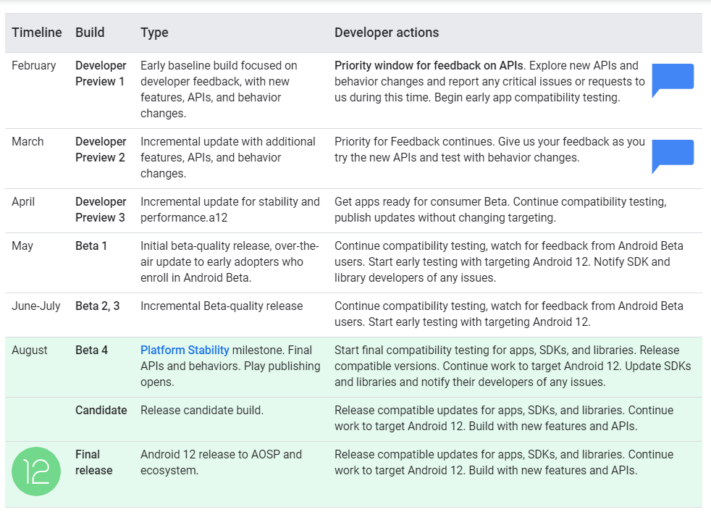The height and width of the screenshot is (512, 711).
Task: Click 'Notify SDK and' text in May row
Action: tap(632, 262)
